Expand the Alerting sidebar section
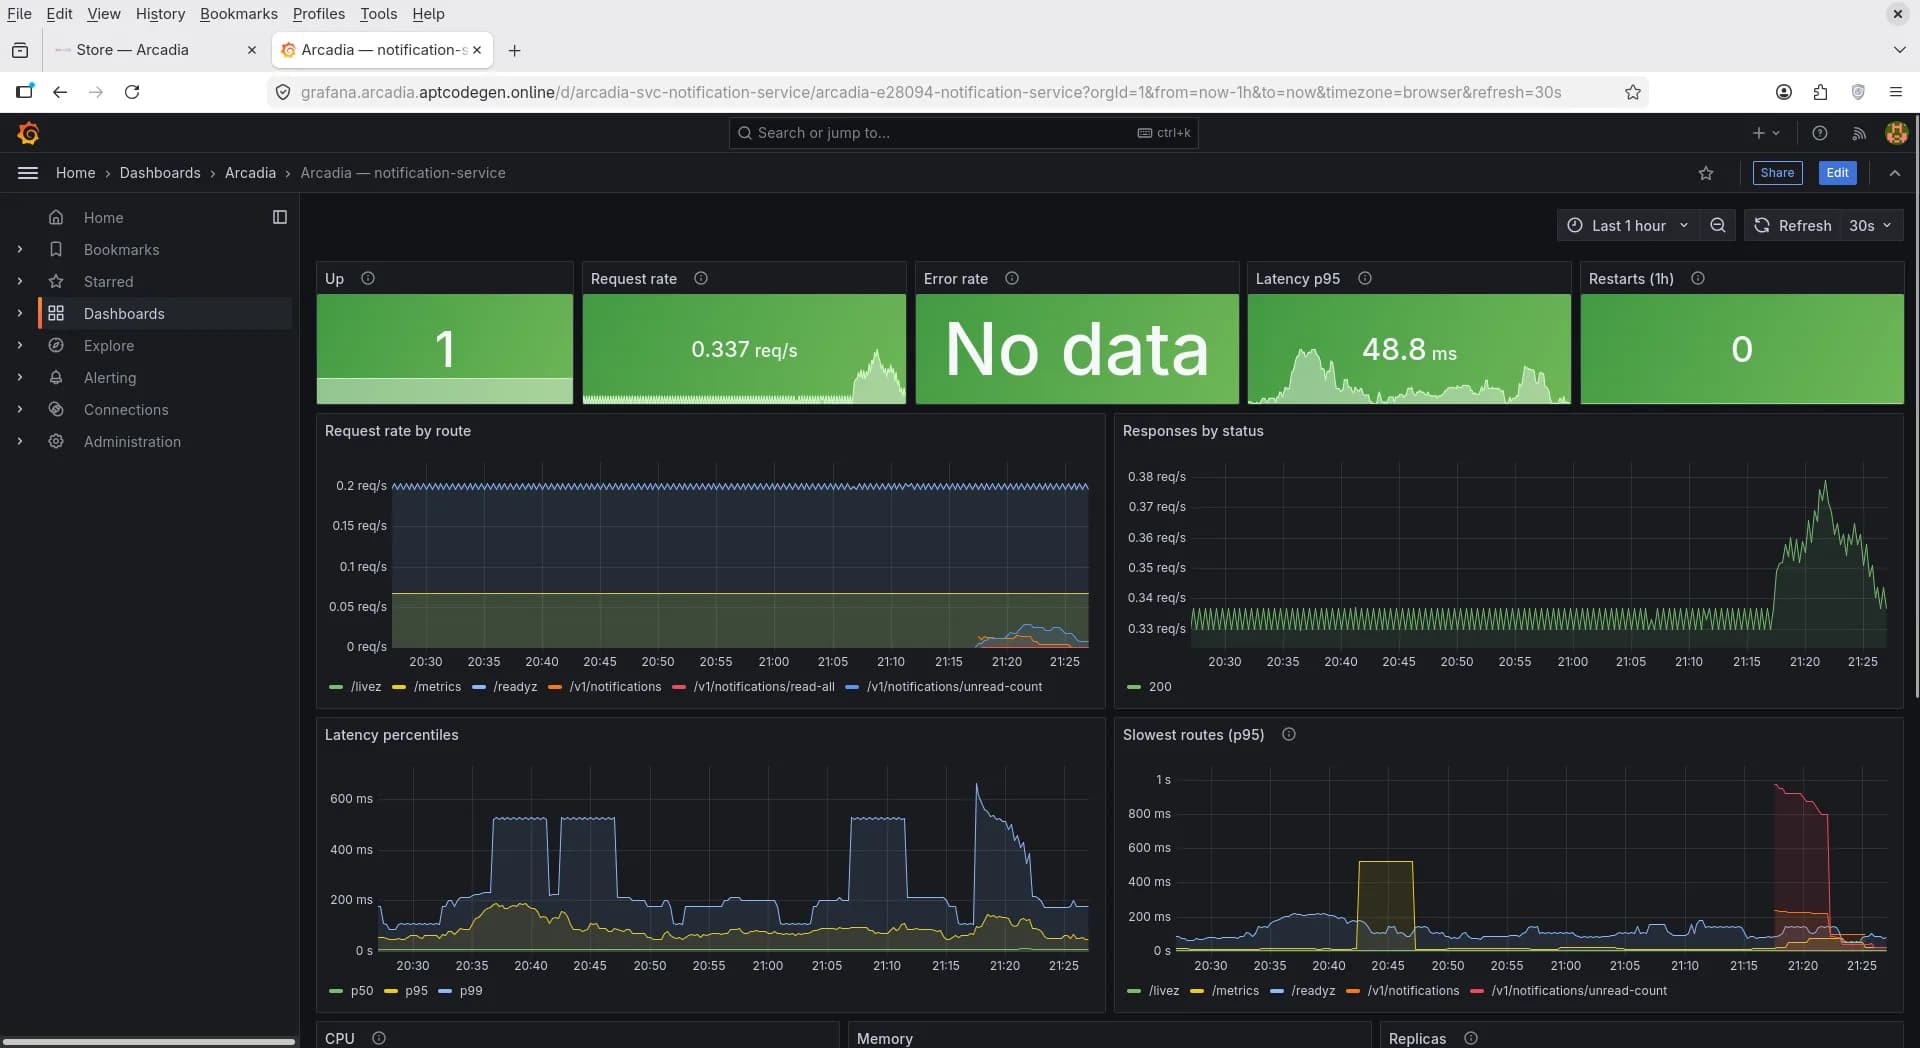This screenshot has height=1048, width=1920. click(19, 377)
